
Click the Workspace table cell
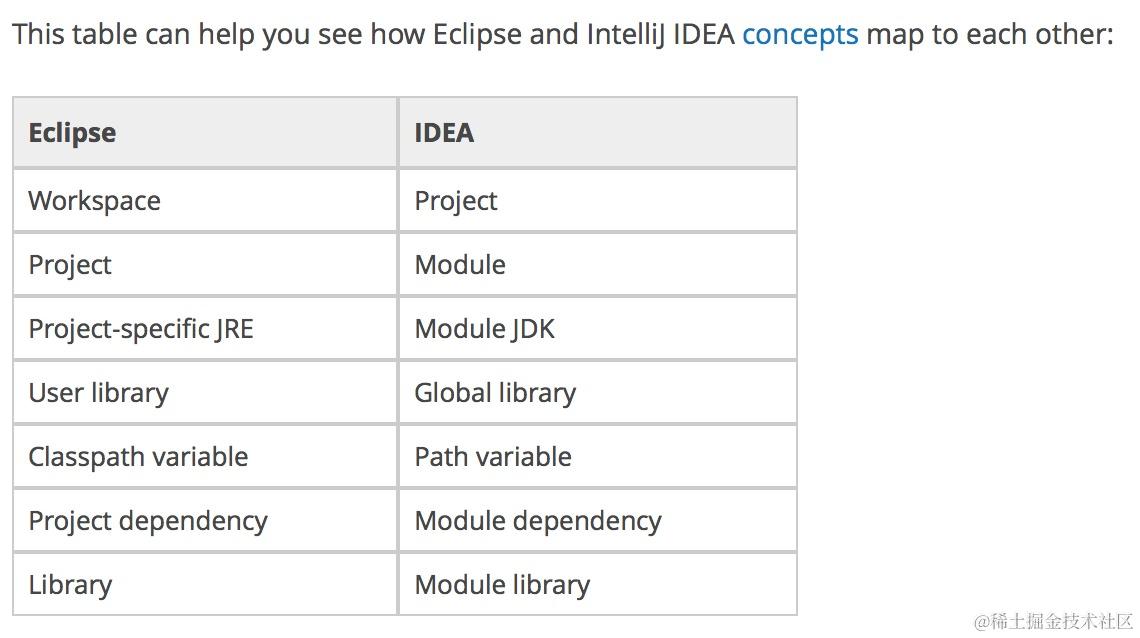tap(205, 201)
